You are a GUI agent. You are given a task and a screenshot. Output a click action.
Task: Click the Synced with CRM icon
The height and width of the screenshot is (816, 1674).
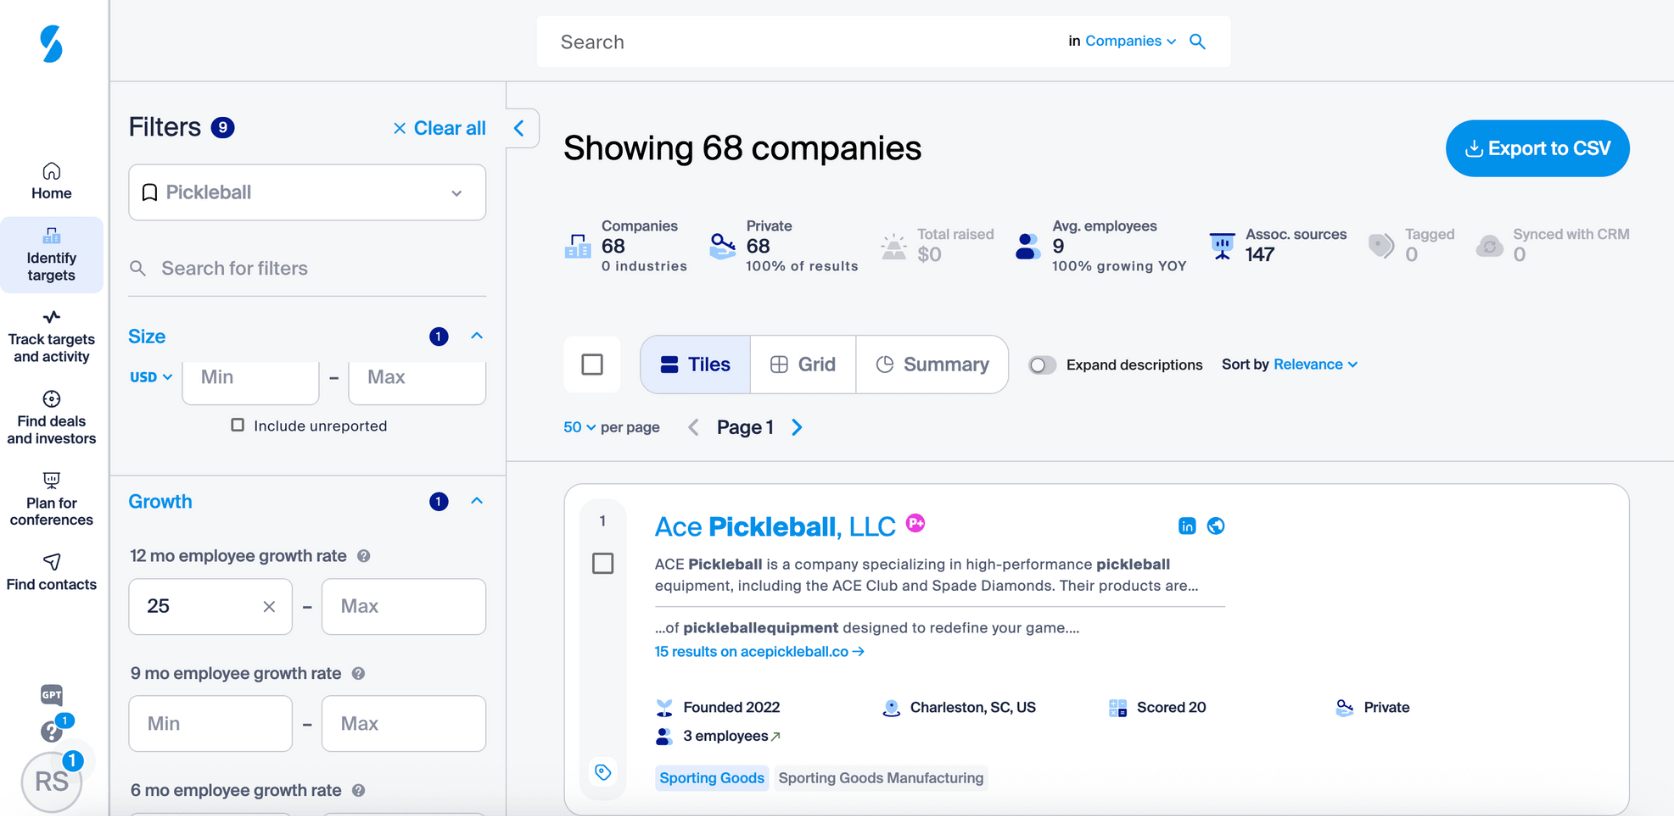(1490, 246)
